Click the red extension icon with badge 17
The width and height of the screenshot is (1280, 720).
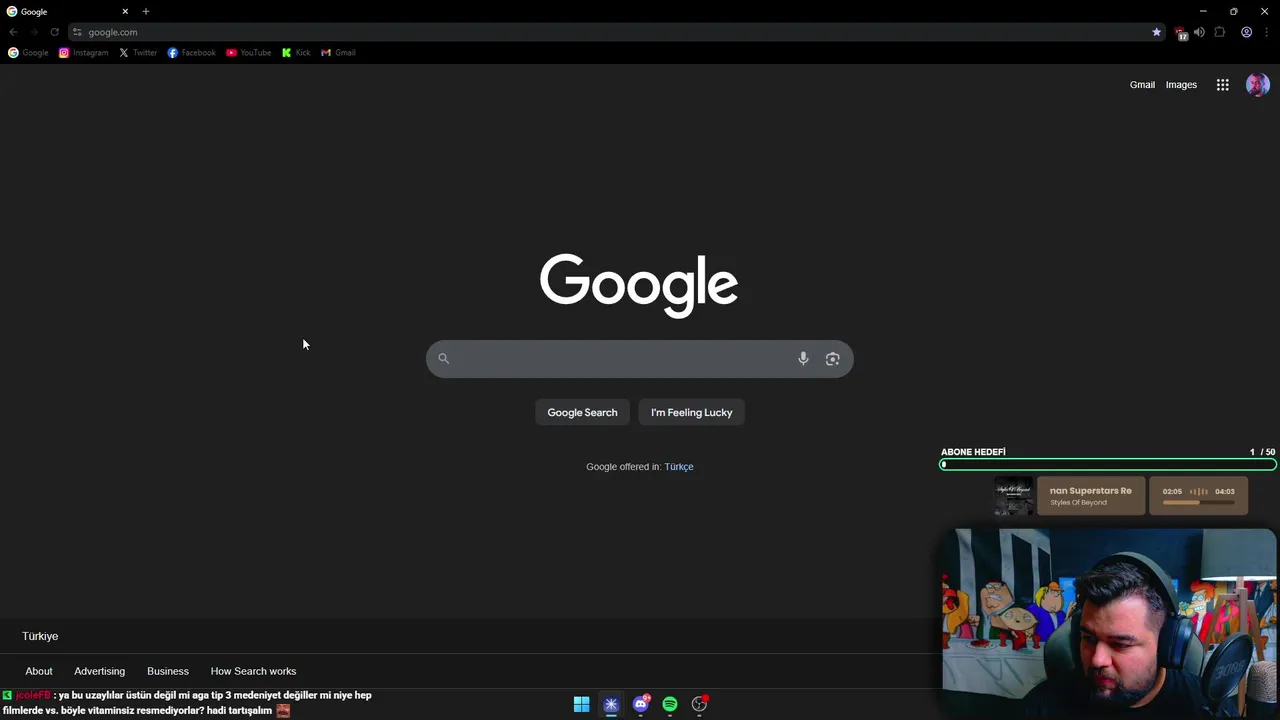1180,33
